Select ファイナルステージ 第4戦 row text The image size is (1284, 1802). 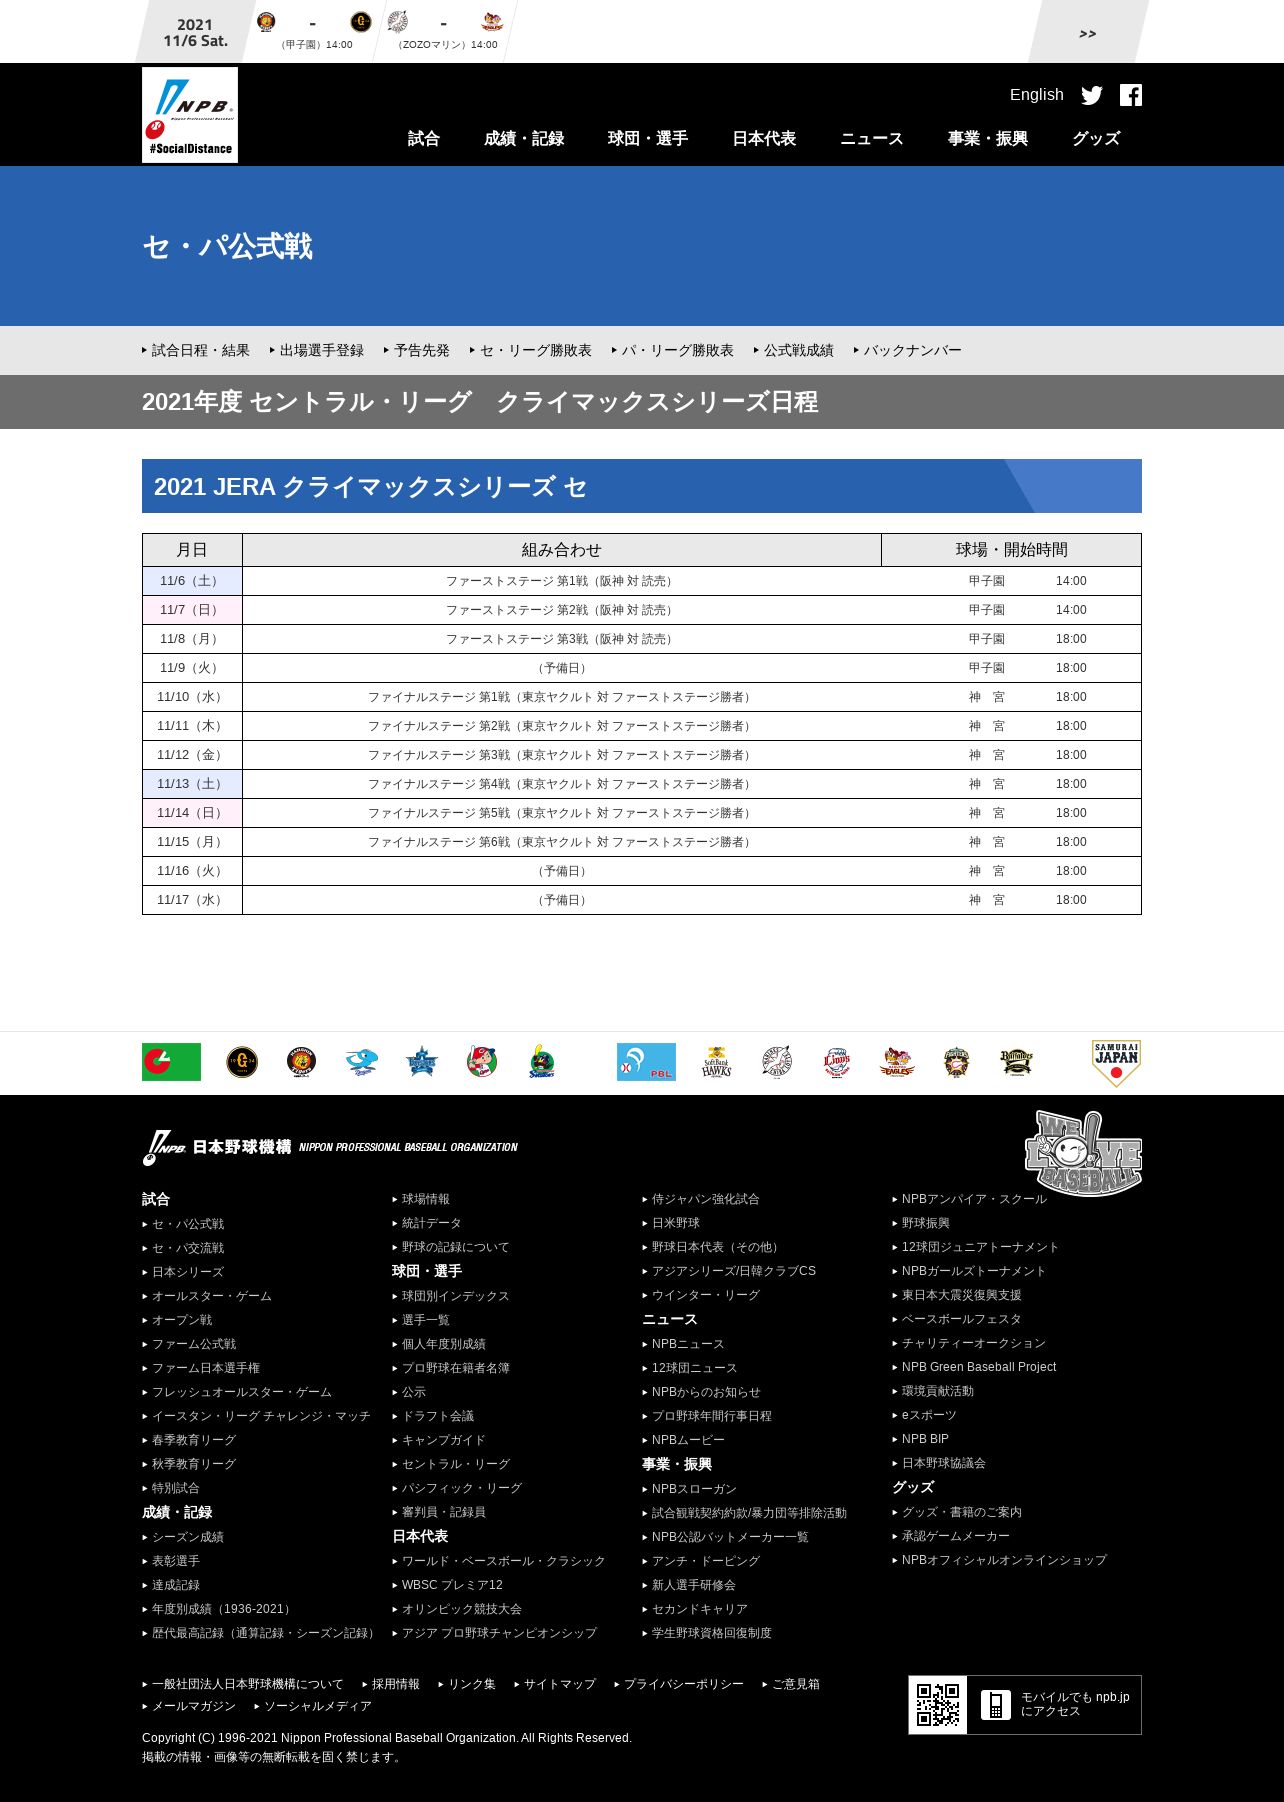[x=562, y=784]
